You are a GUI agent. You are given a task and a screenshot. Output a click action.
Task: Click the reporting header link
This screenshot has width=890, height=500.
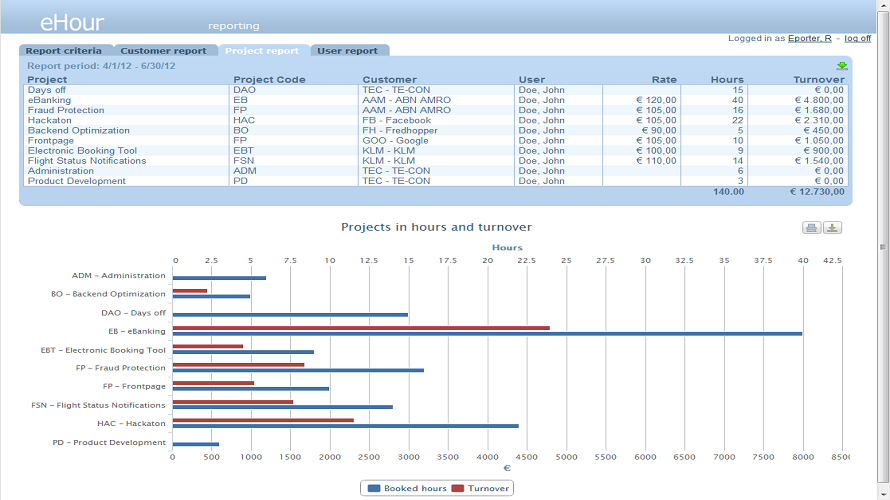coord(233,26)
